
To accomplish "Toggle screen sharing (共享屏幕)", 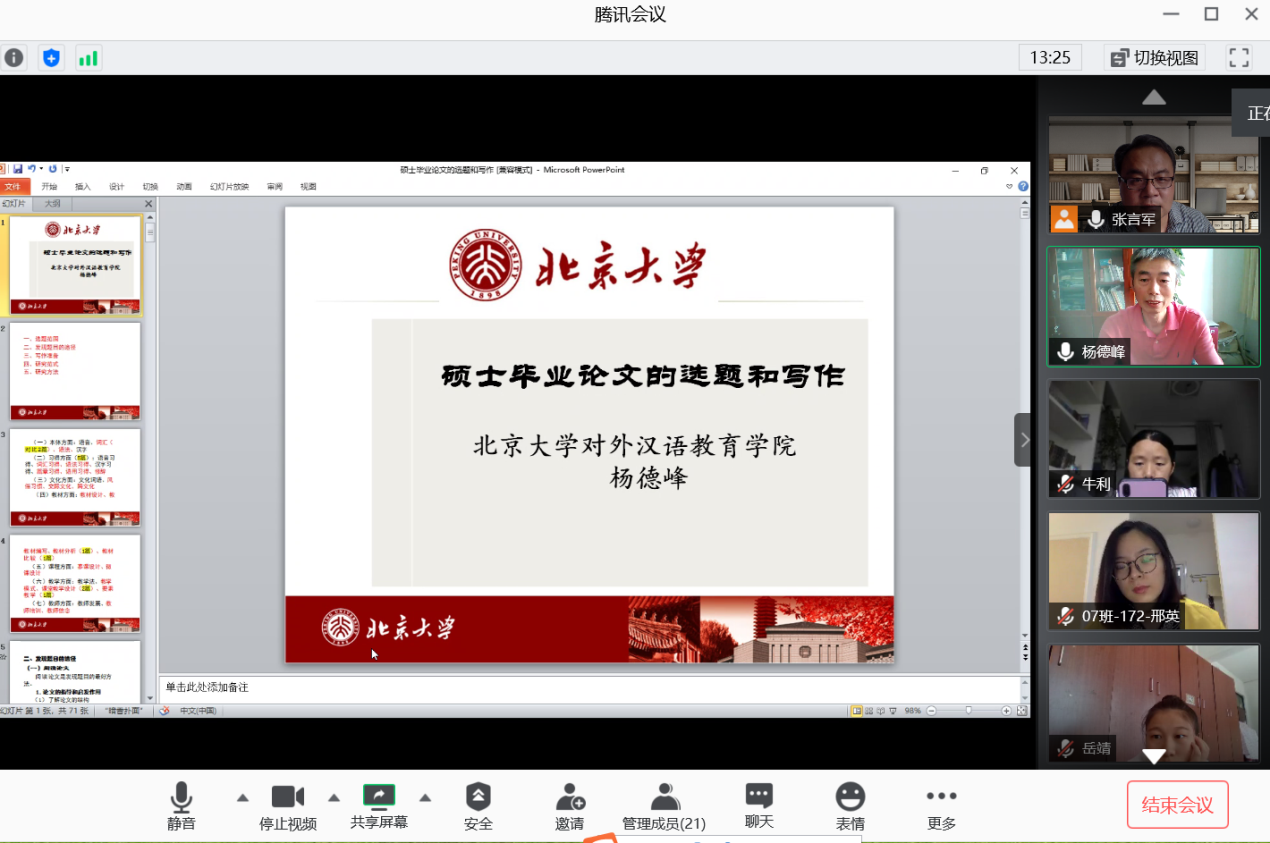I will [x=379, y=805].
